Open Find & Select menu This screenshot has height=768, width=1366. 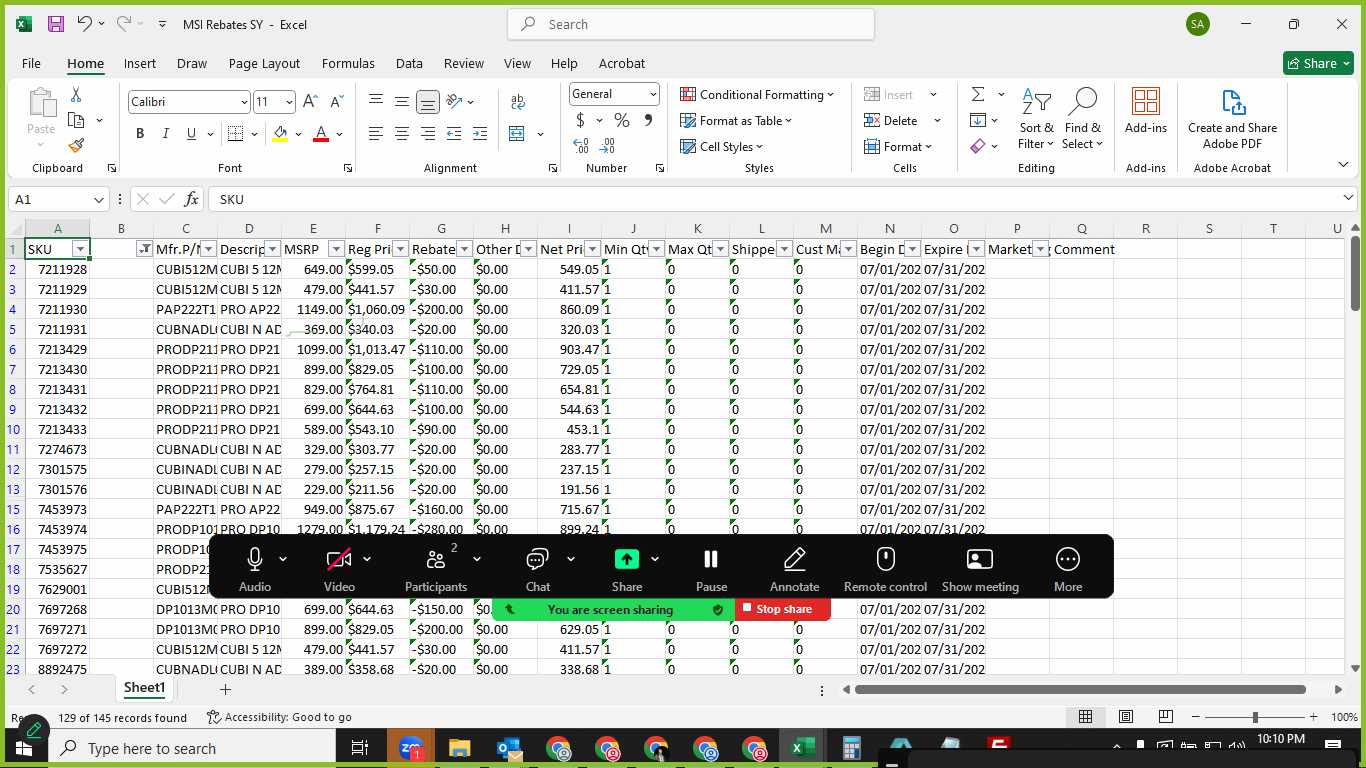coord(1083,120)
